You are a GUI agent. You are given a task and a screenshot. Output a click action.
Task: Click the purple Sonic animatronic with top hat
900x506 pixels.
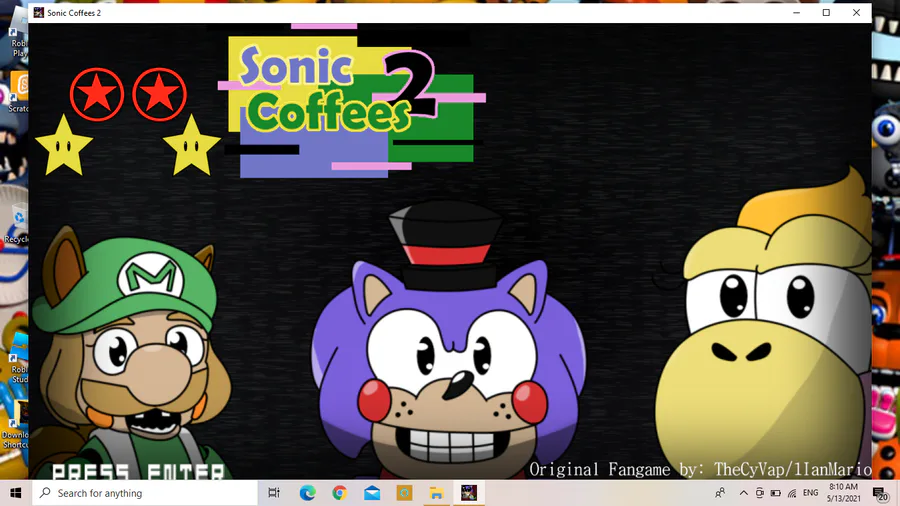pyautogui.click(x=449, y=341)
